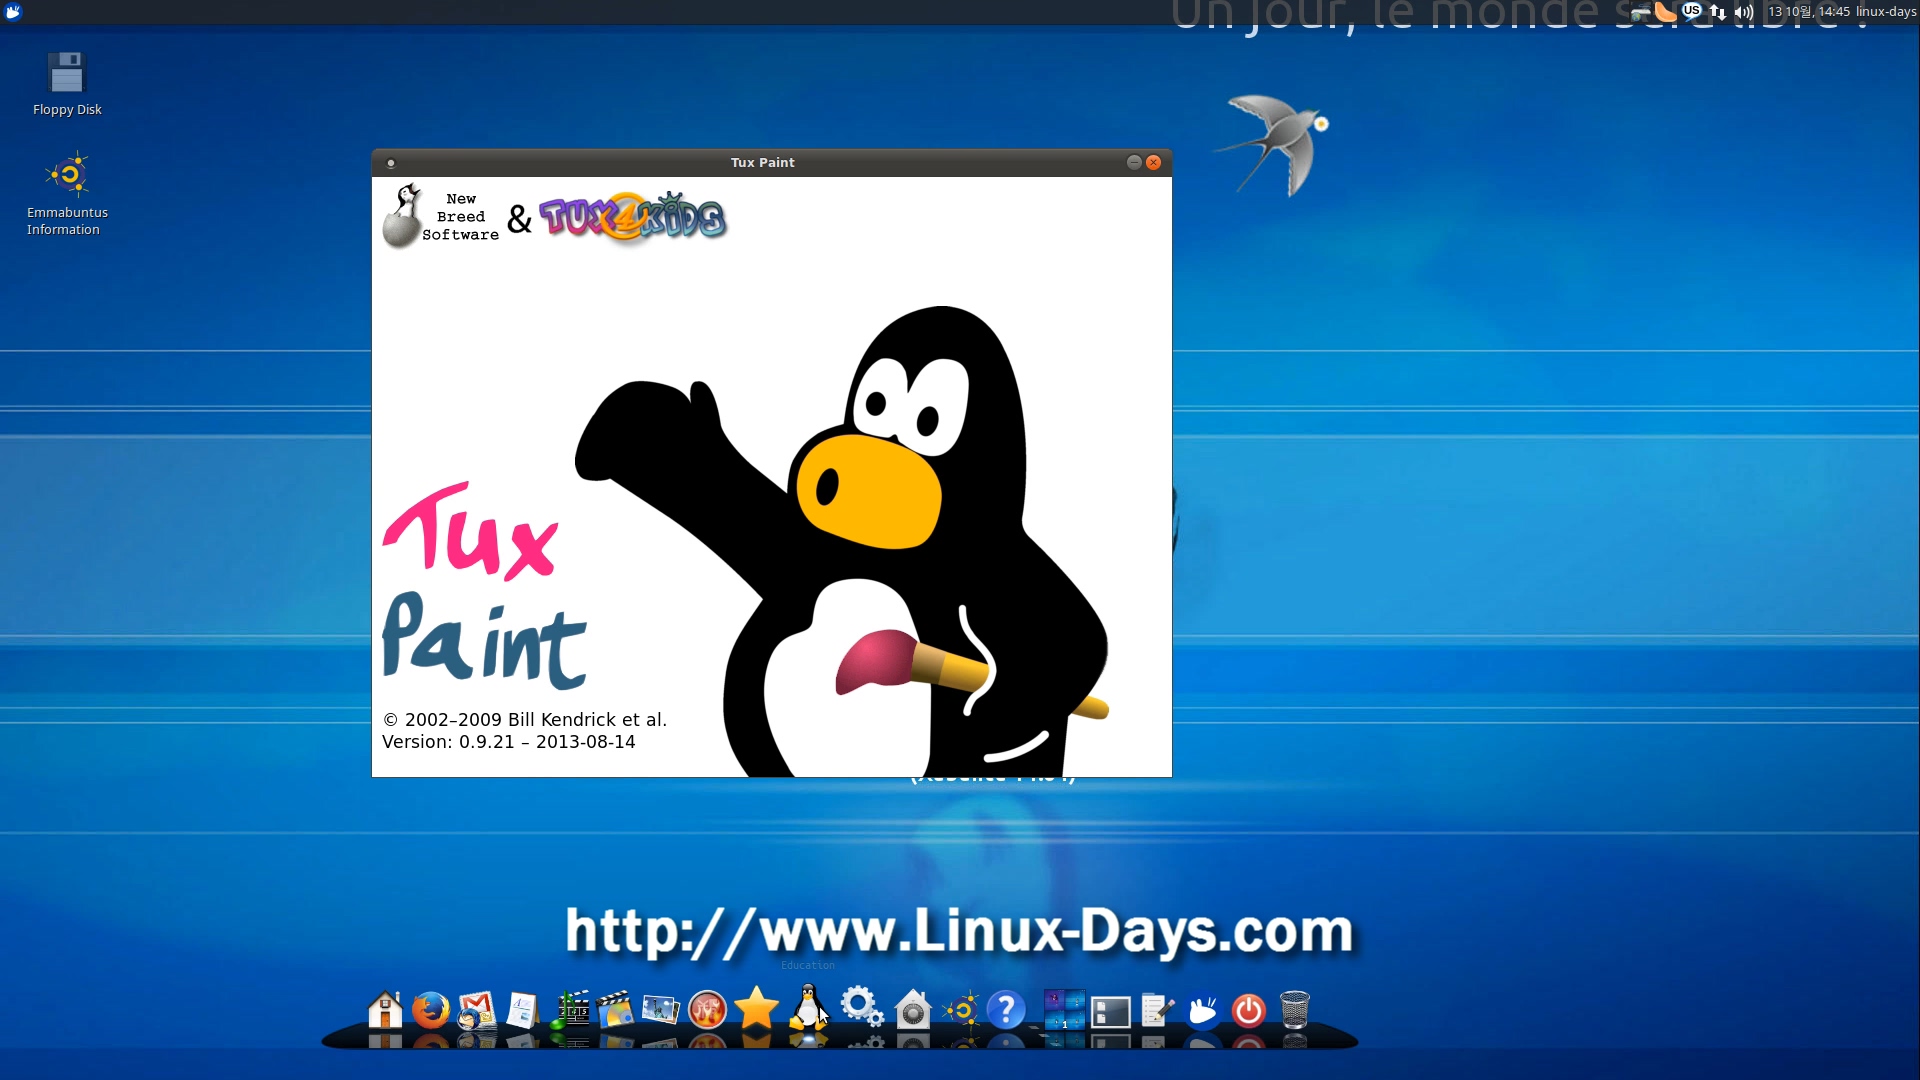This screenshot has width=1920, height=1080.
Task: Open the blue question mark help icon
Action: (x=1006, y=1010)
